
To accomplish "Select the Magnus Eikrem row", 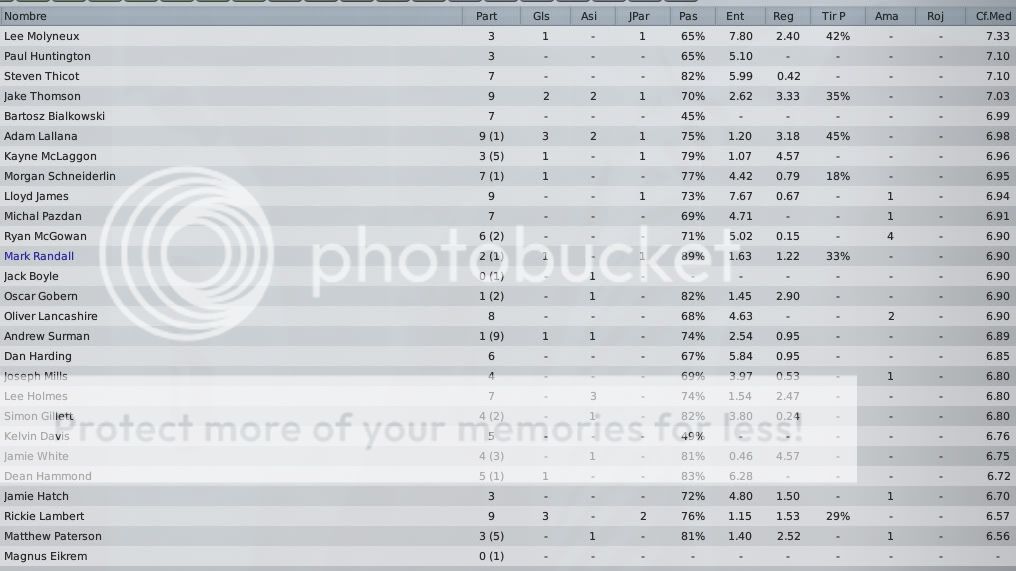I will click(x=45, y=556).
